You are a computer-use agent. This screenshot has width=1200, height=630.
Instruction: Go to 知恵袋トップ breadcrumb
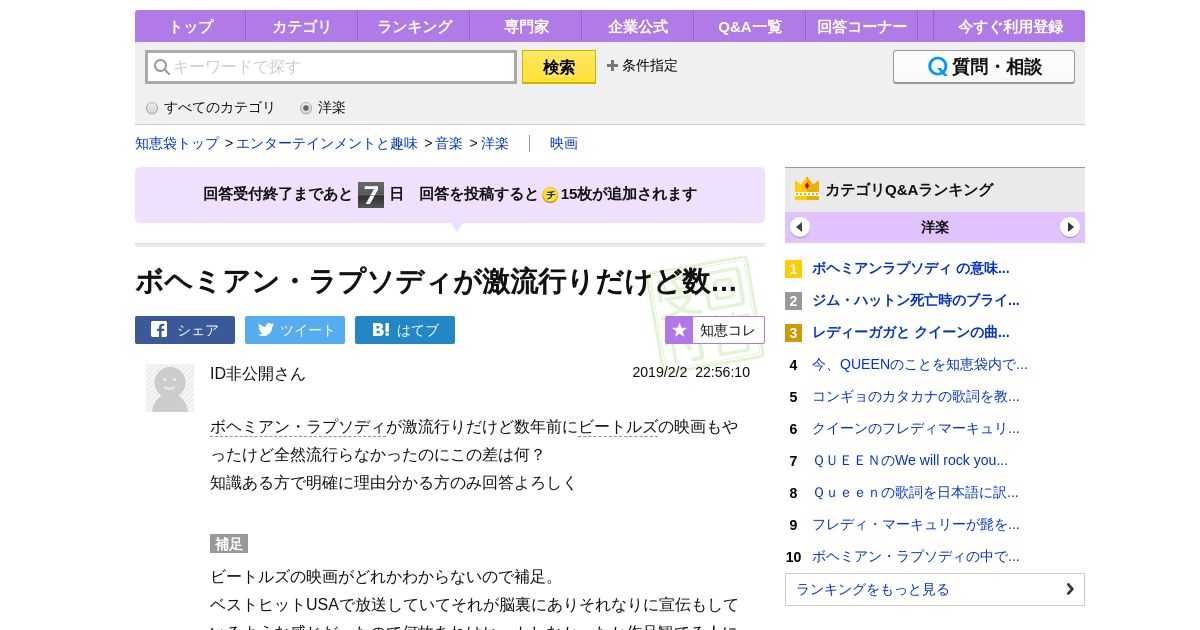[x=177, y=143]
